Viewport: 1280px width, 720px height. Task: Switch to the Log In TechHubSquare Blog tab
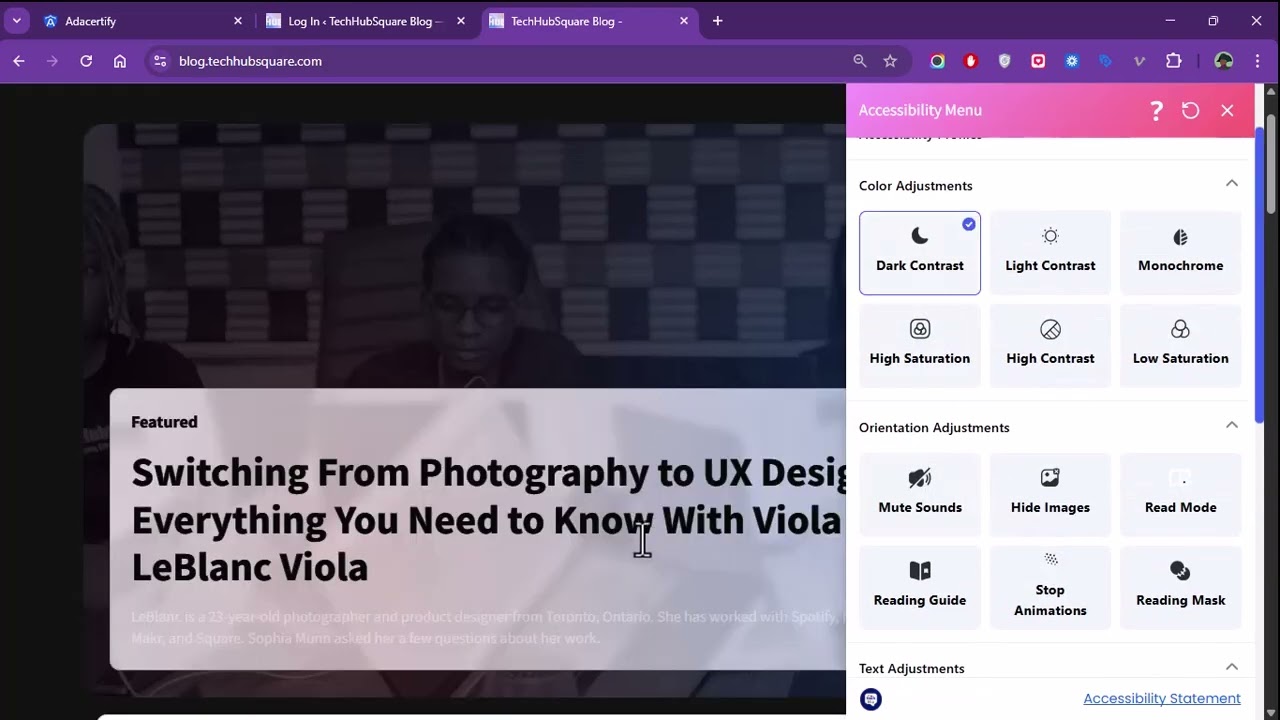click(x=365, y=21)
